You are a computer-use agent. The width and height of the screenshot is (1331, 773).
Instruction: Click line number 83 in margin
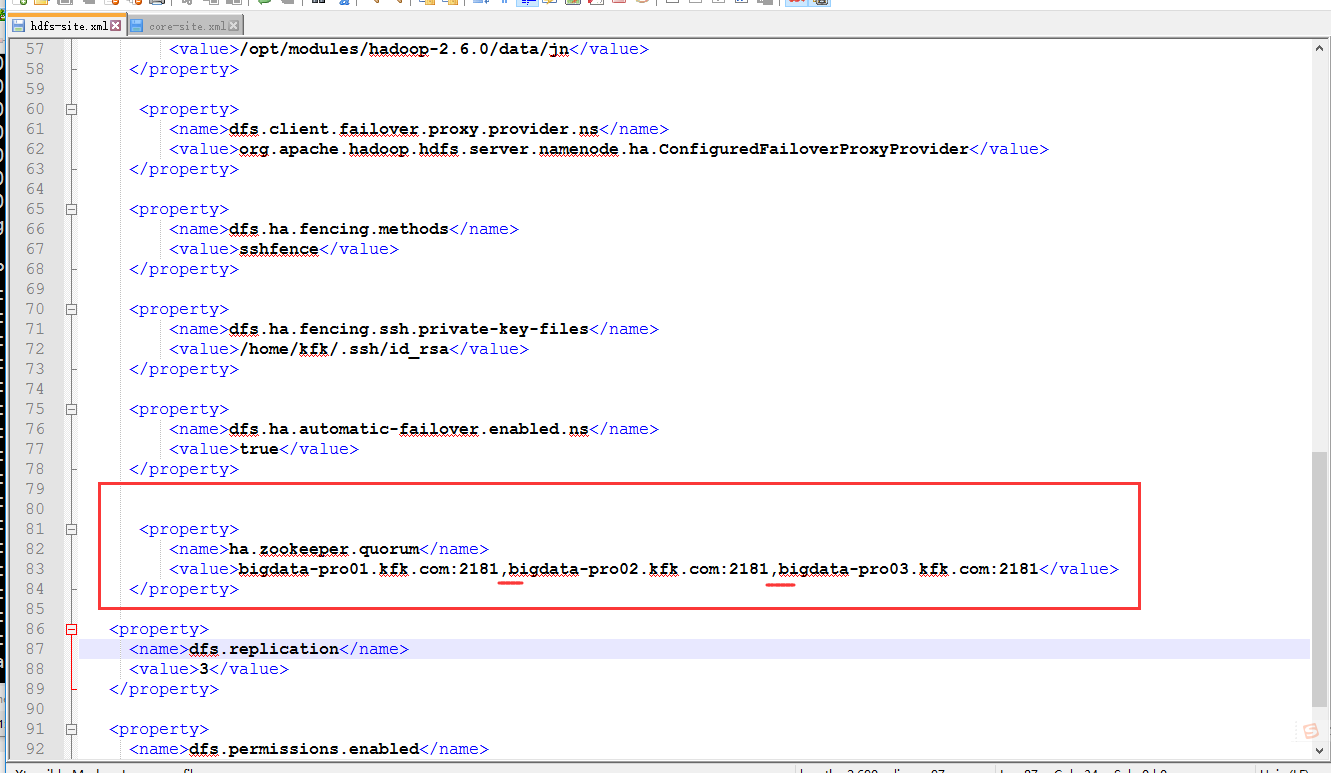tap(34, 569)
